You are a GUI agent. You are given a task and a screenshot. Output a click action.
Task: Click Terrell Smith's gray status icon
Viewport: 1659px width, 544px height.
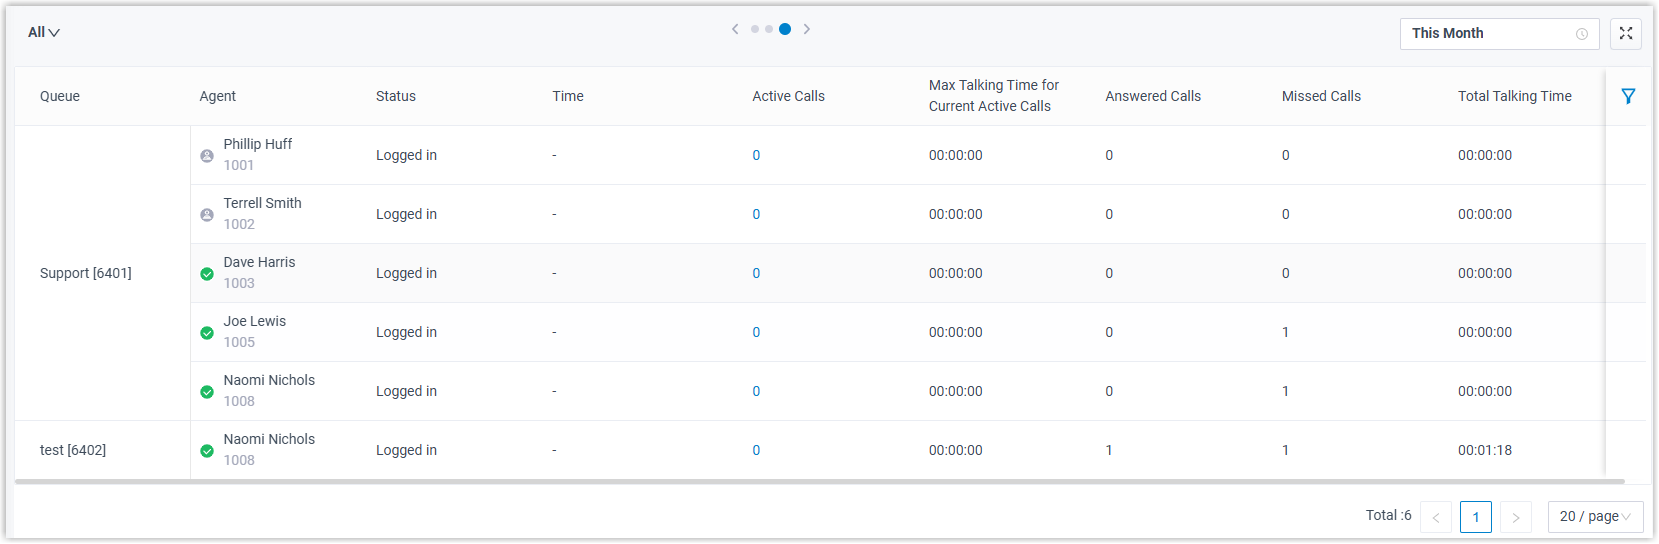tap(207, 215)
